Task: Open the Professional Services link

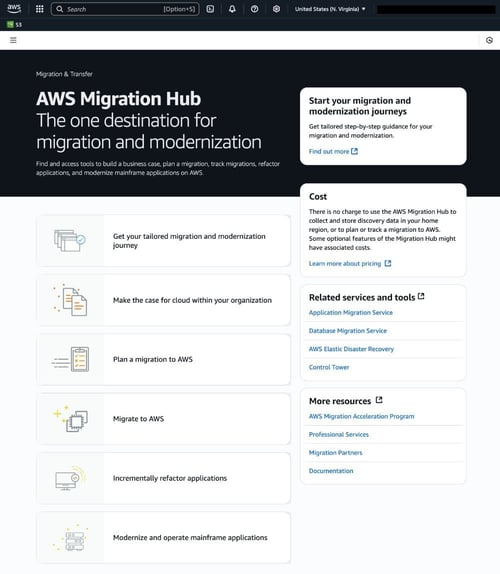Action: [339, 435]
